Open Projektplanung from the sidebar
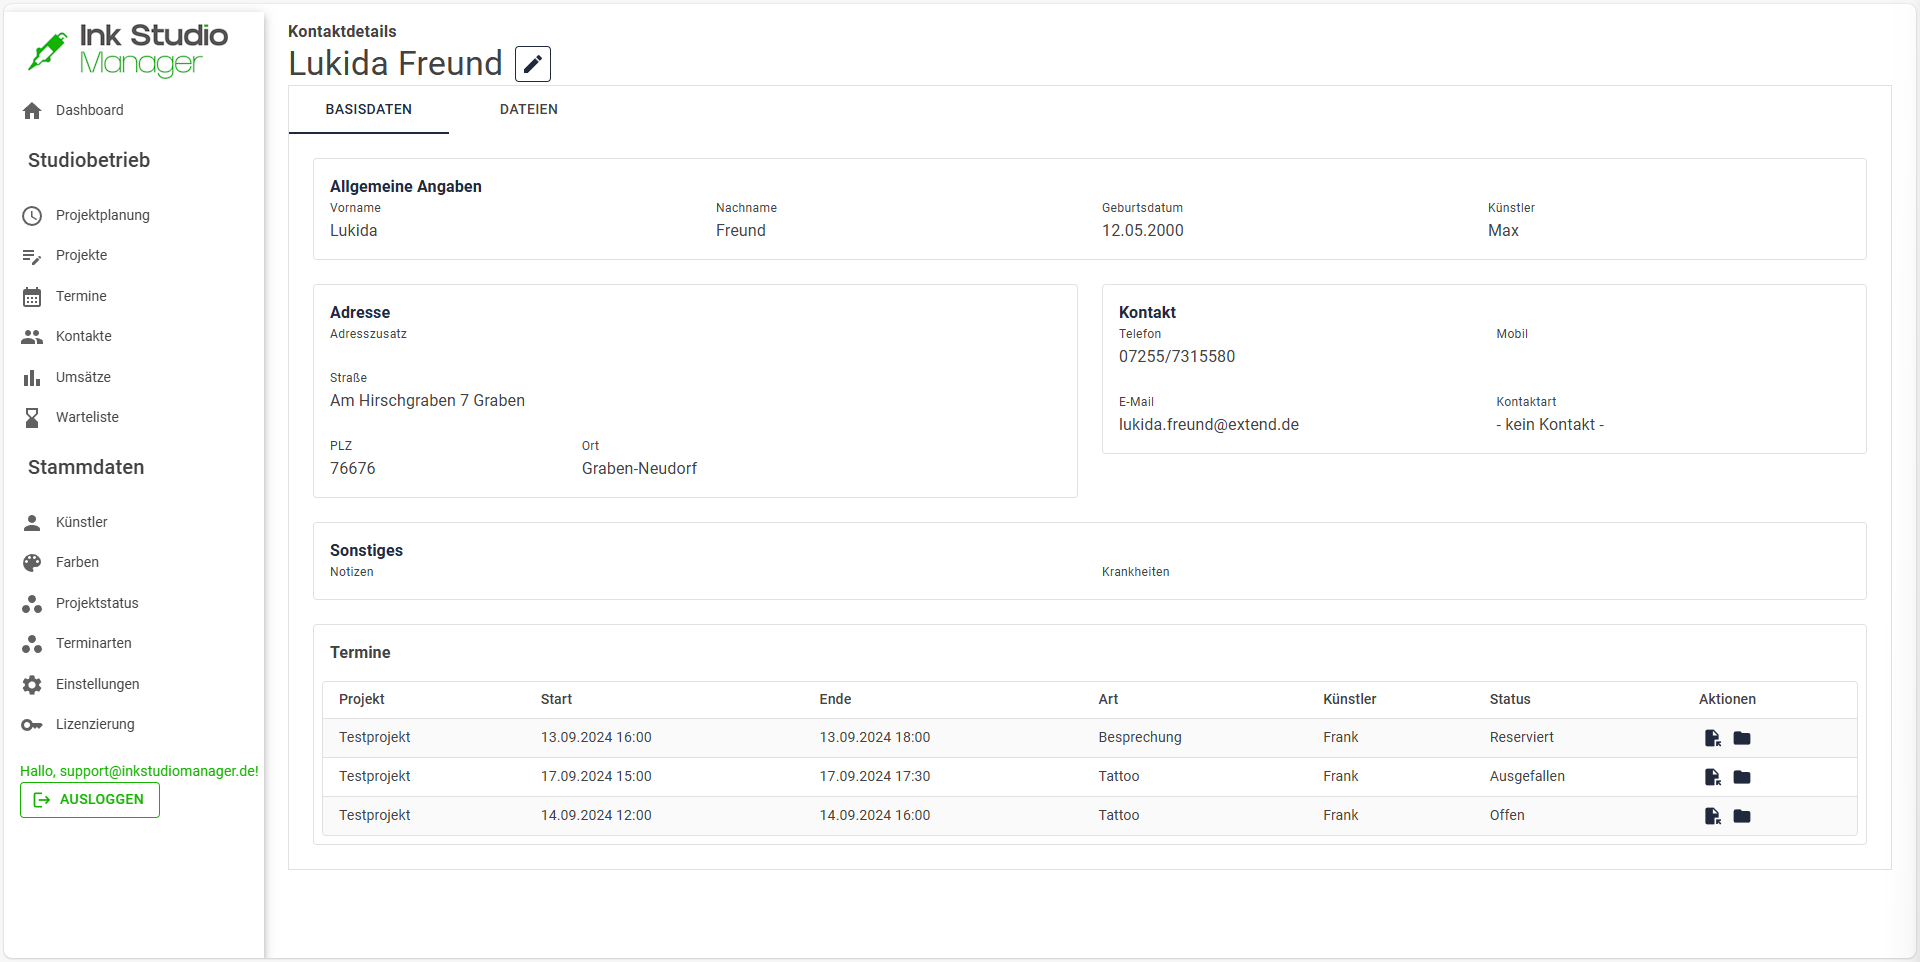Screen dimensions: 1920x962 (x=103, y=216)
